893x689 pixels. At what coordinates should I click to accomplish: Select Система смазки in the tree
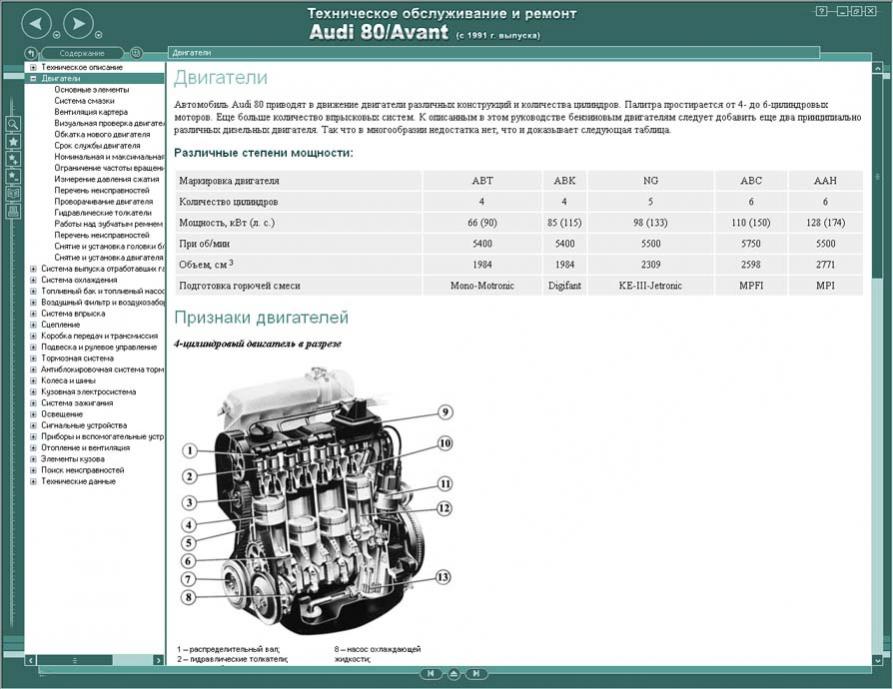pos(84,101)
